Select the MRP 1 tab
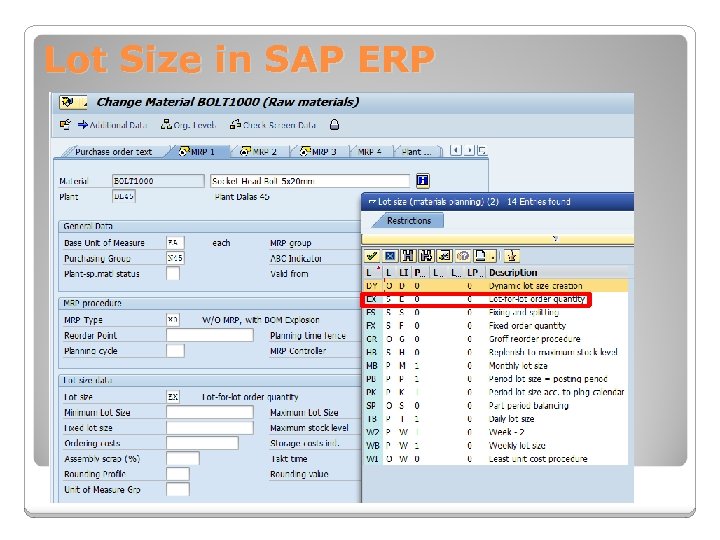Image resolution: width=720 pixels, height=540 pixels. [197, 152]
